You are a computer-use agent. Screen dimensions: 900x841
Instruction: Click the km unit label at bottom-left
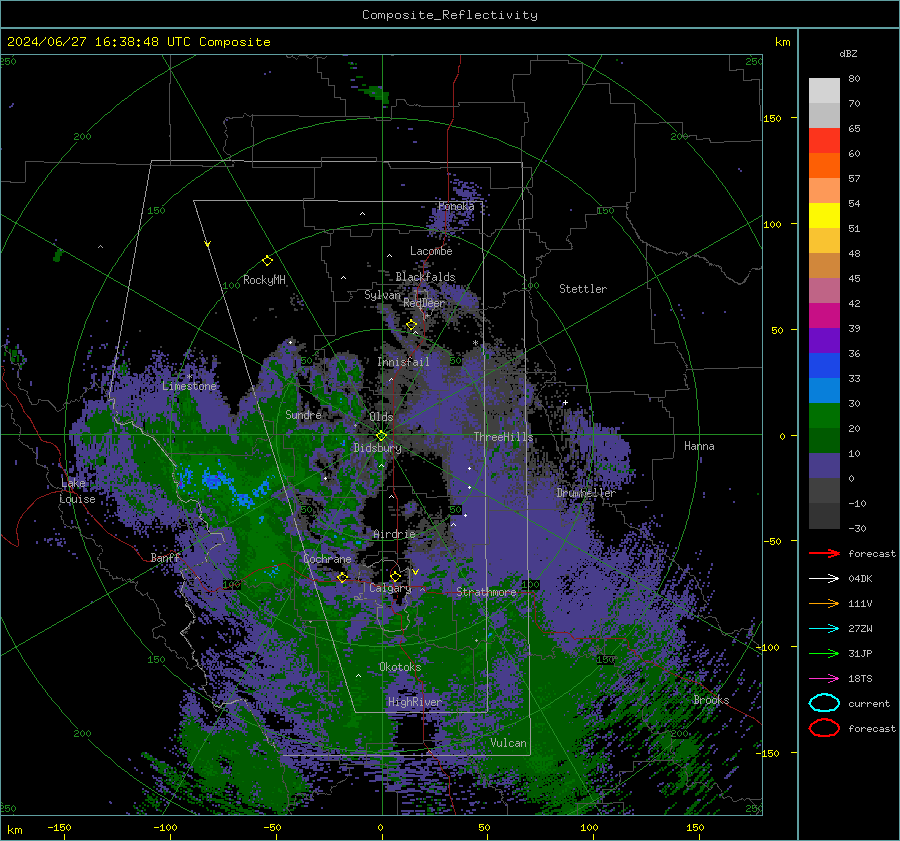click(x=14, y=830)
